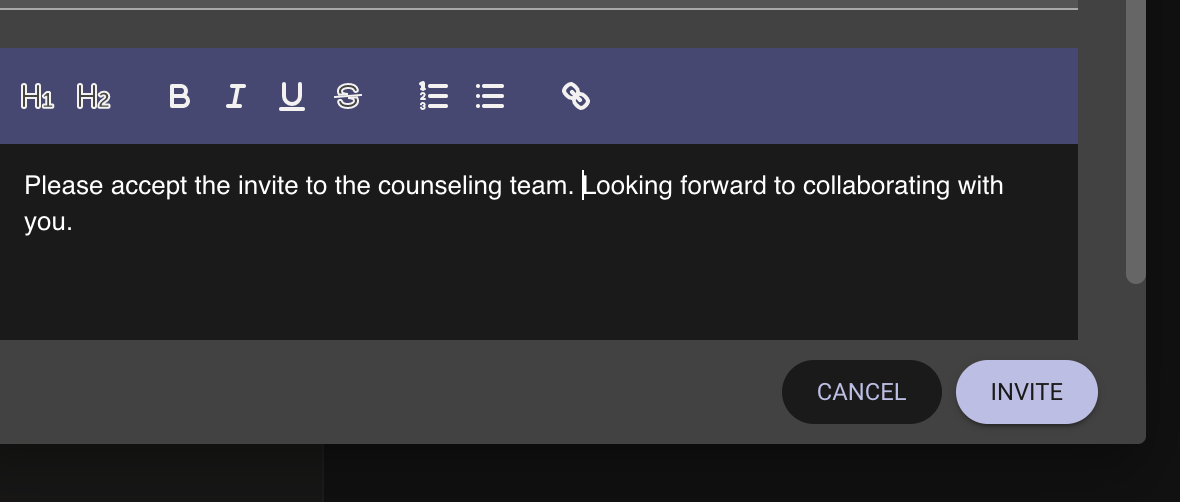Image resolution: width=1180 pixels, height=502 pixels.
Task: Click the Cancel button
Action: click(x=861, y=392)
